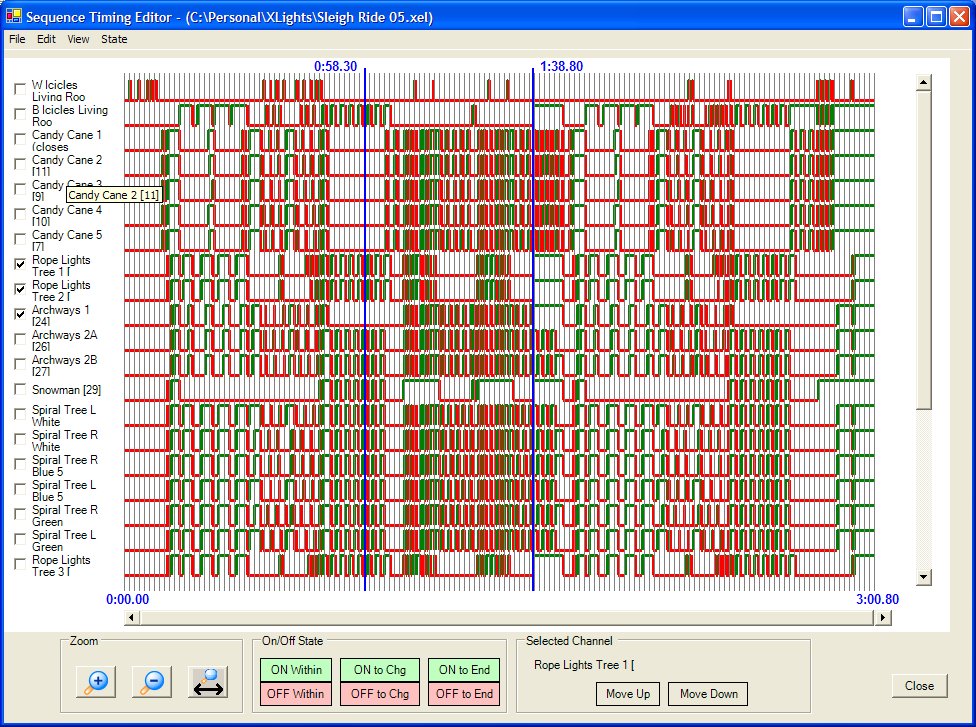Screen dimensions: 976x727
Task: Check the Spiral Tree R Green checkbox
Action: pos(20,514)
